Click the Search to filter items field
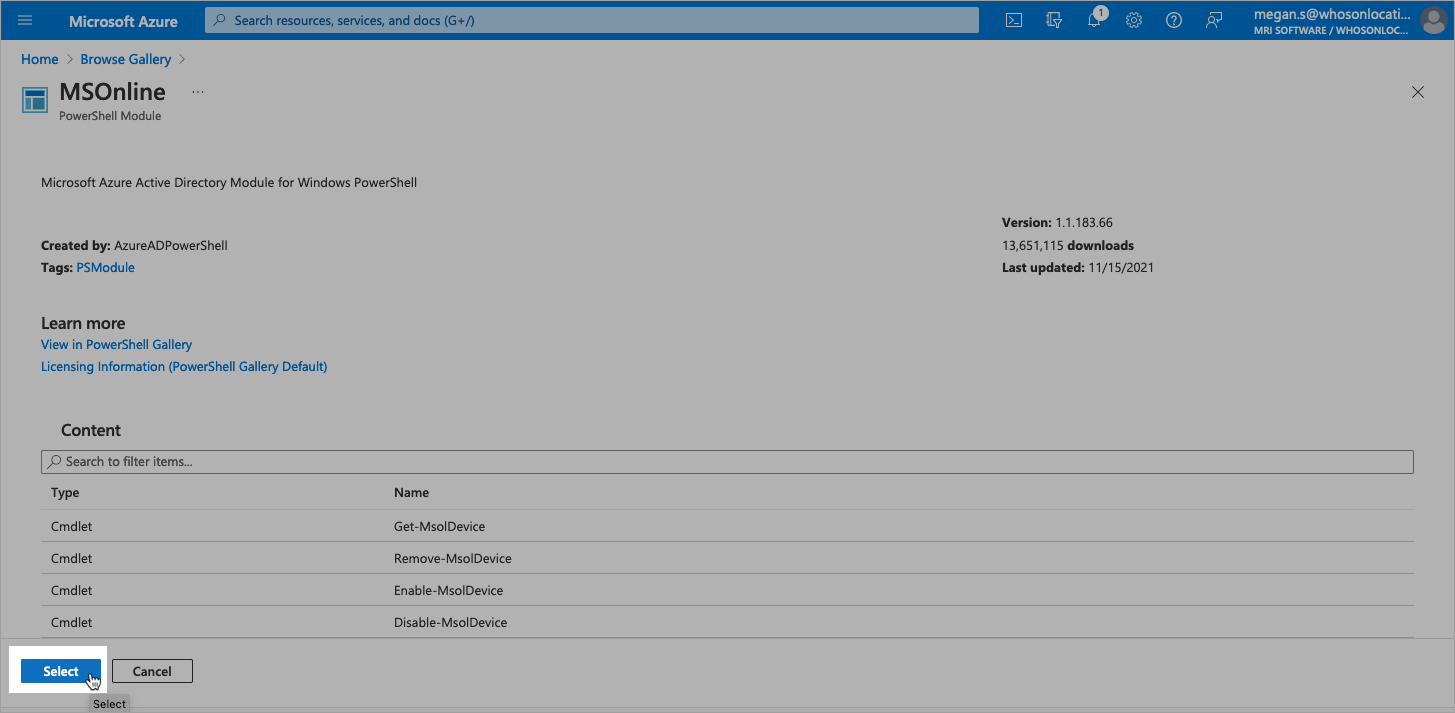This screenshot has height=713, width=1455. click(727, 461)
